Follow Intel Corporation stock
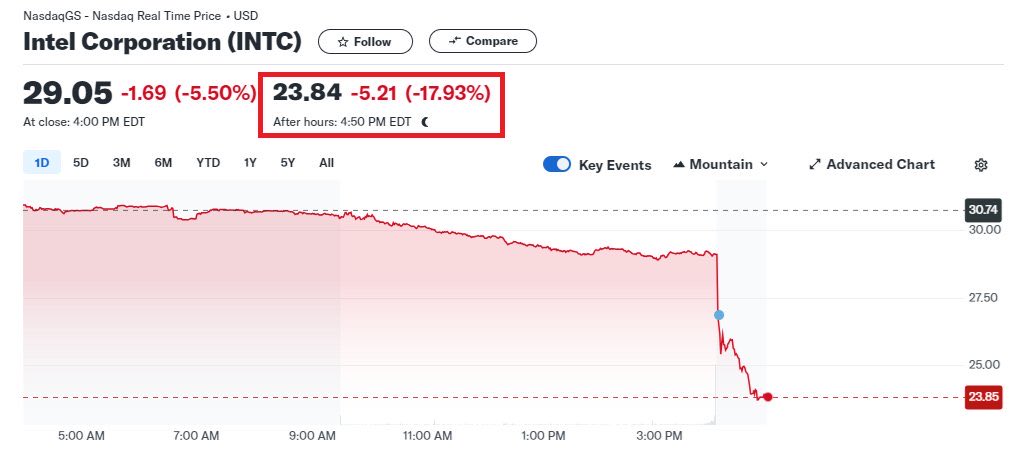This screenshot has height=458, width=1017. click(365, 42)
